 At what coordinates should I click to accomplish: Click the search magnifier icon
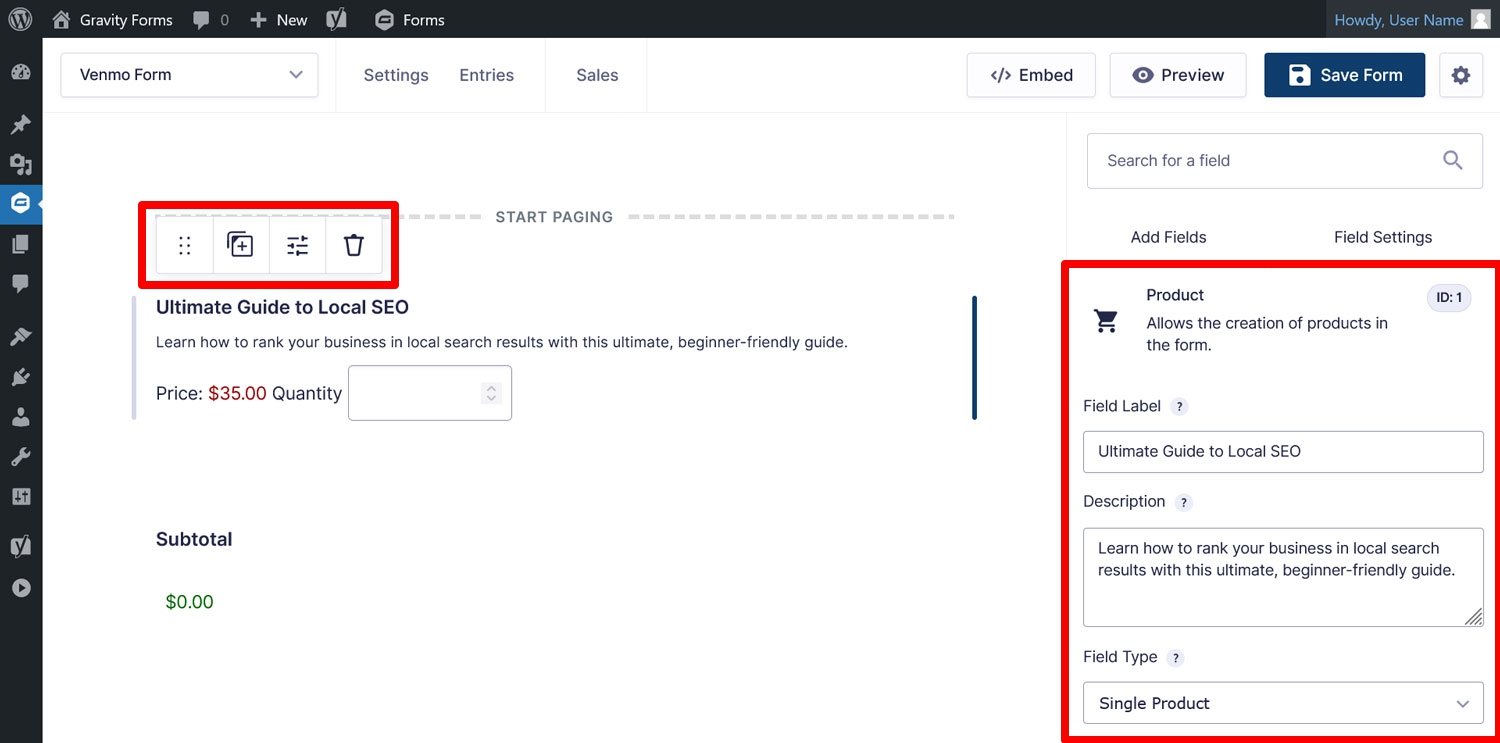(x=1453, y=160)
